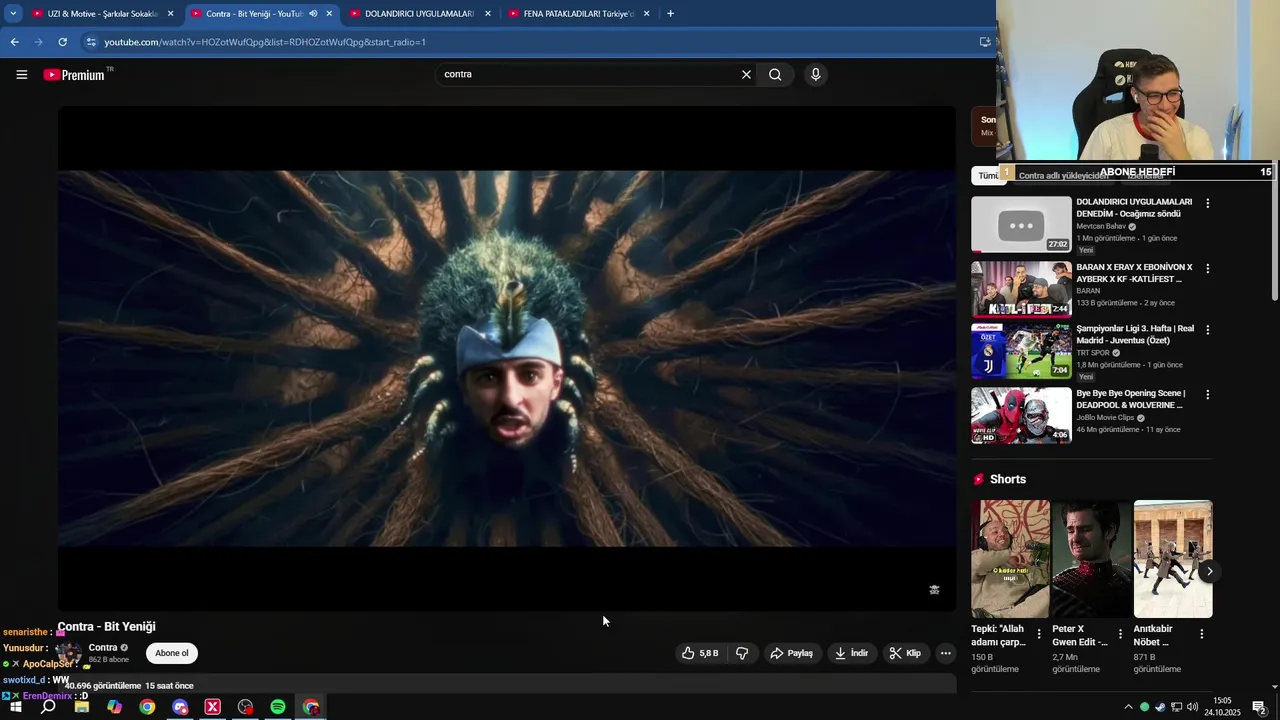Open the browser tab list dropdown

click(13, 13)
